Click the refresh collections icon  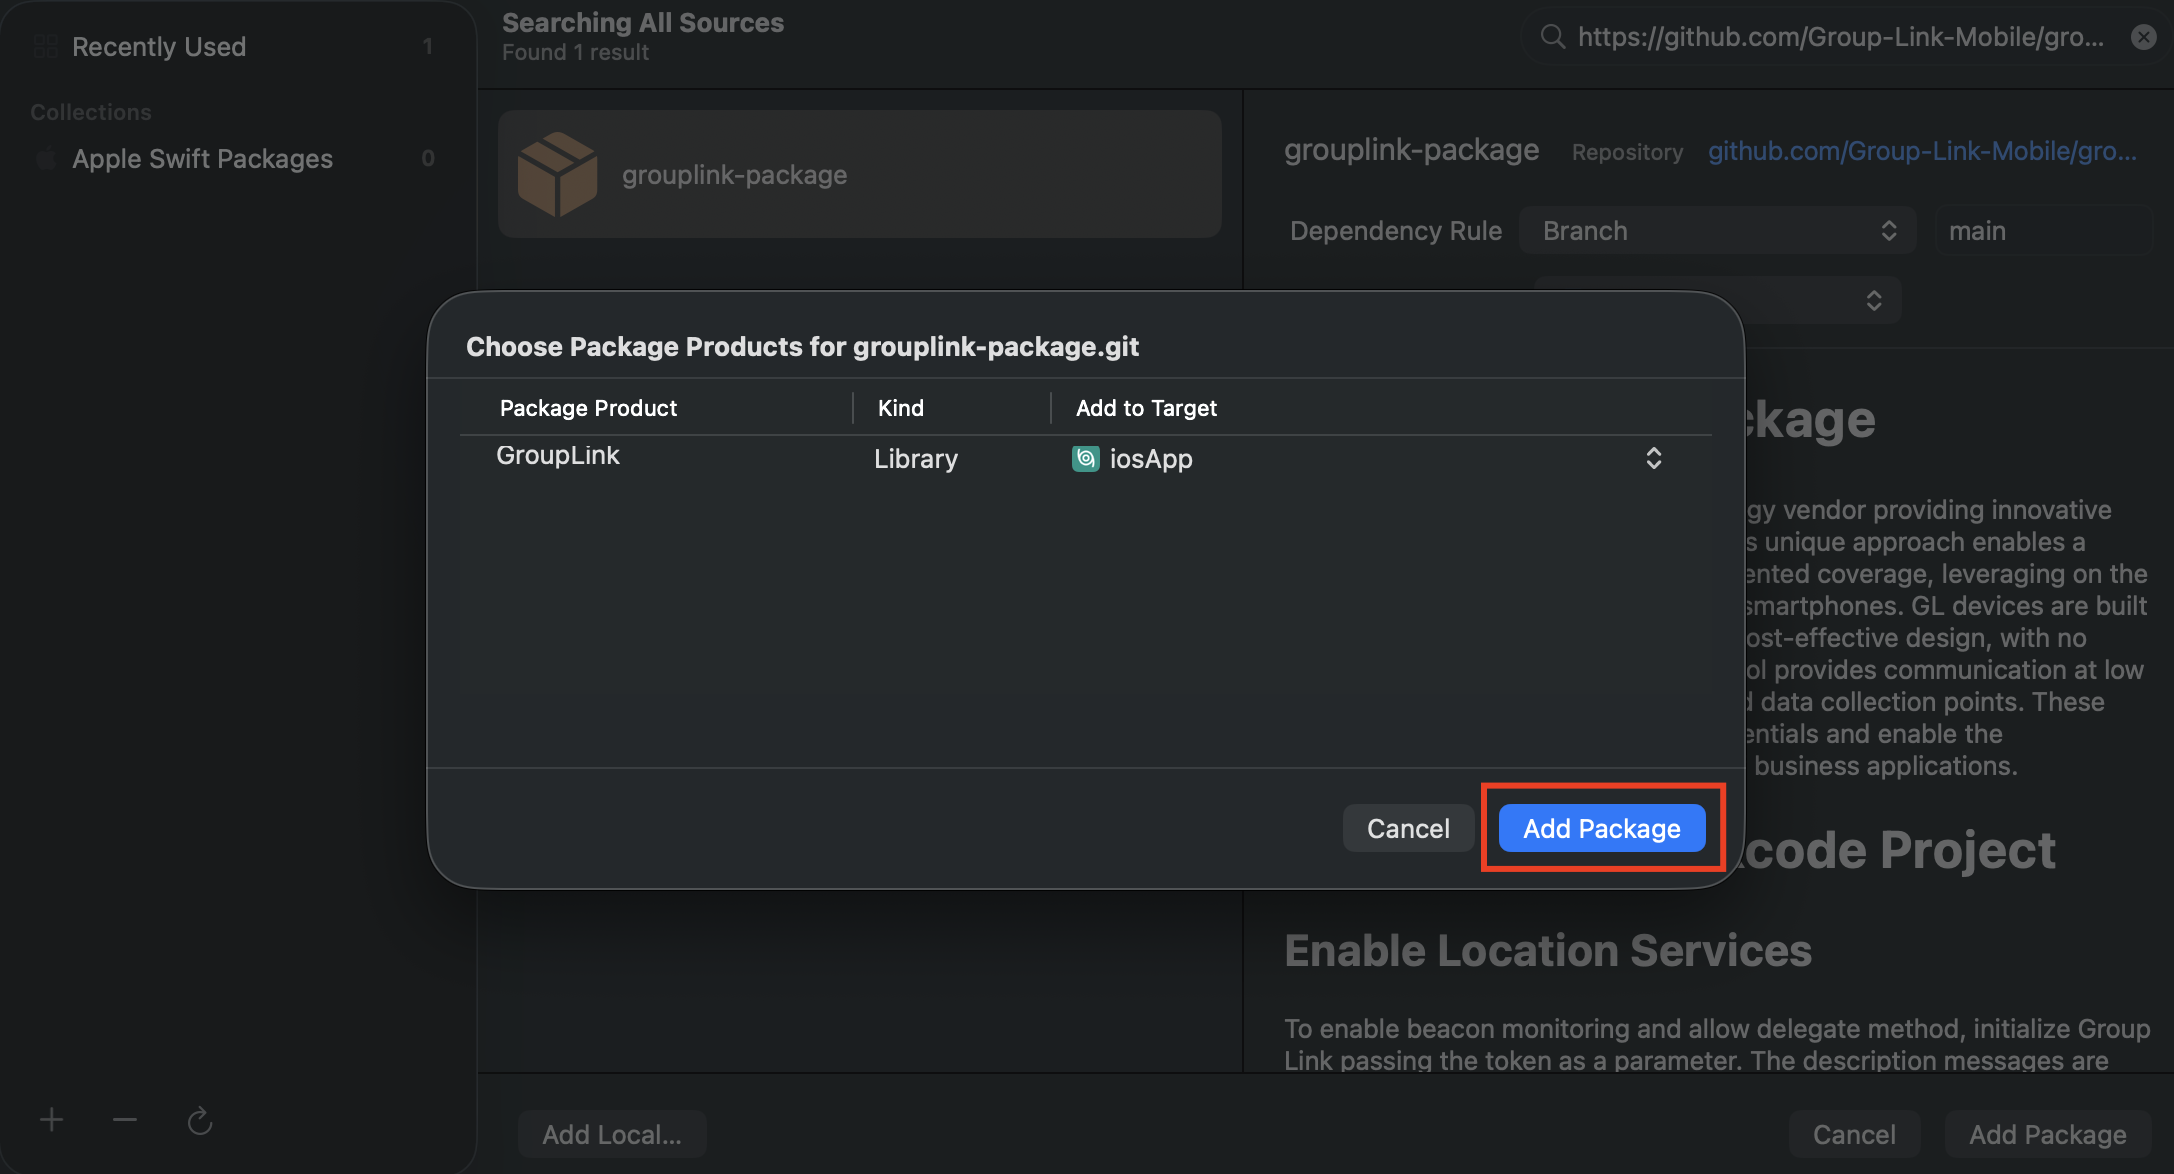(x=200, y=1120)
